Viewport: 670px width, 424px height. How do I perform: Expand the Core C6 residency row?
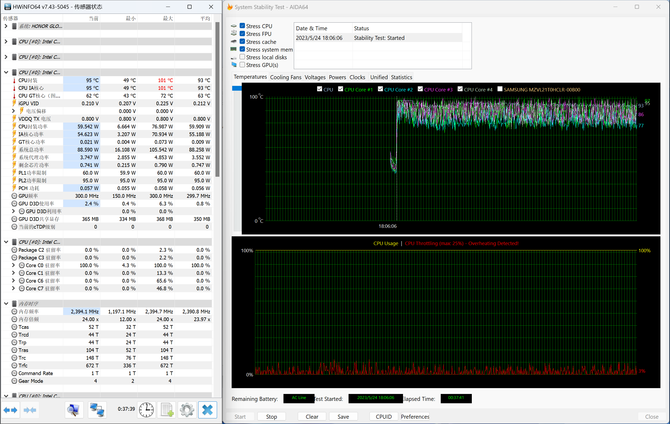click(13, 280)
